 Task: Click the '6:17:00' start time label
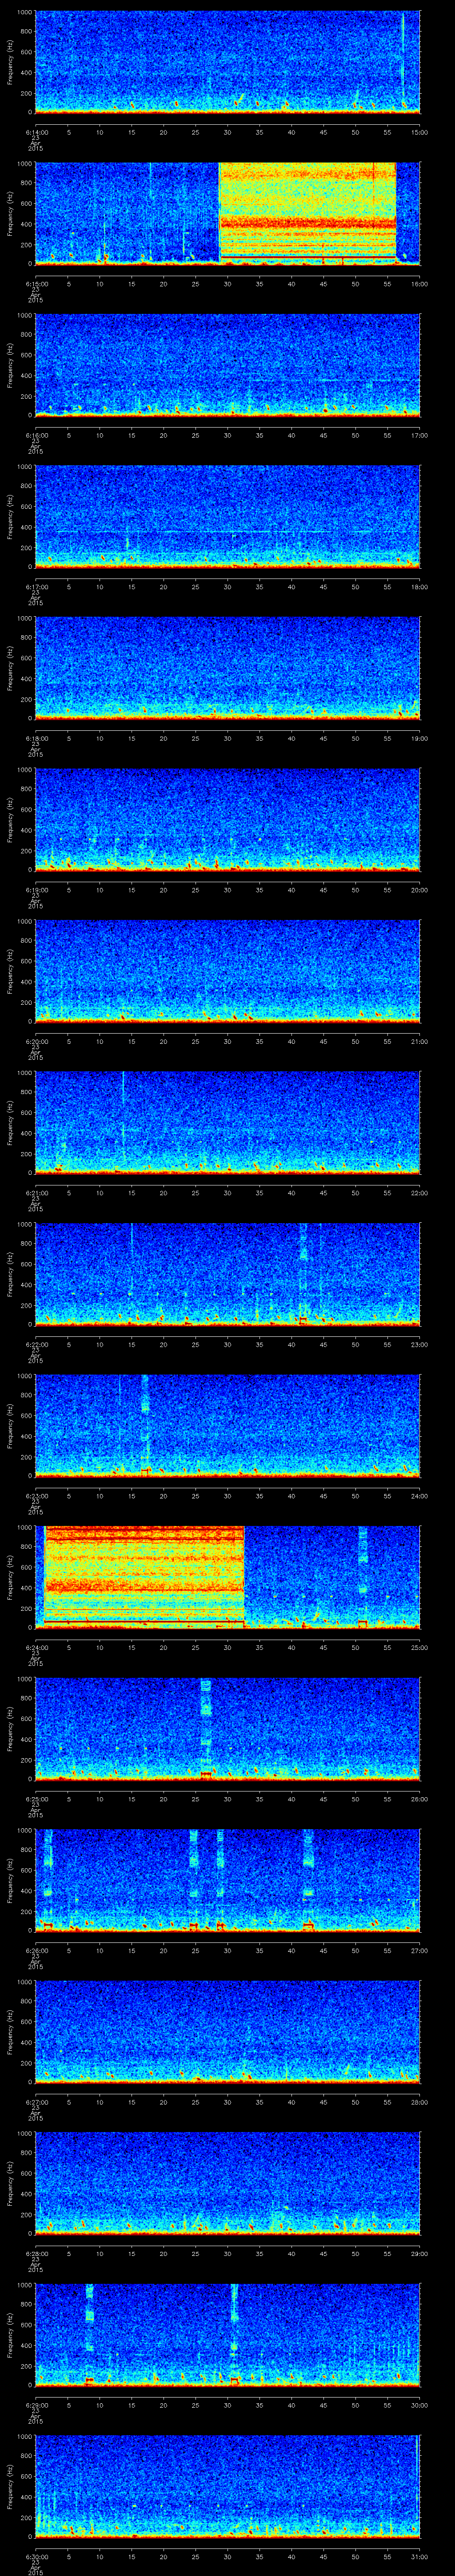coord(36,586)
